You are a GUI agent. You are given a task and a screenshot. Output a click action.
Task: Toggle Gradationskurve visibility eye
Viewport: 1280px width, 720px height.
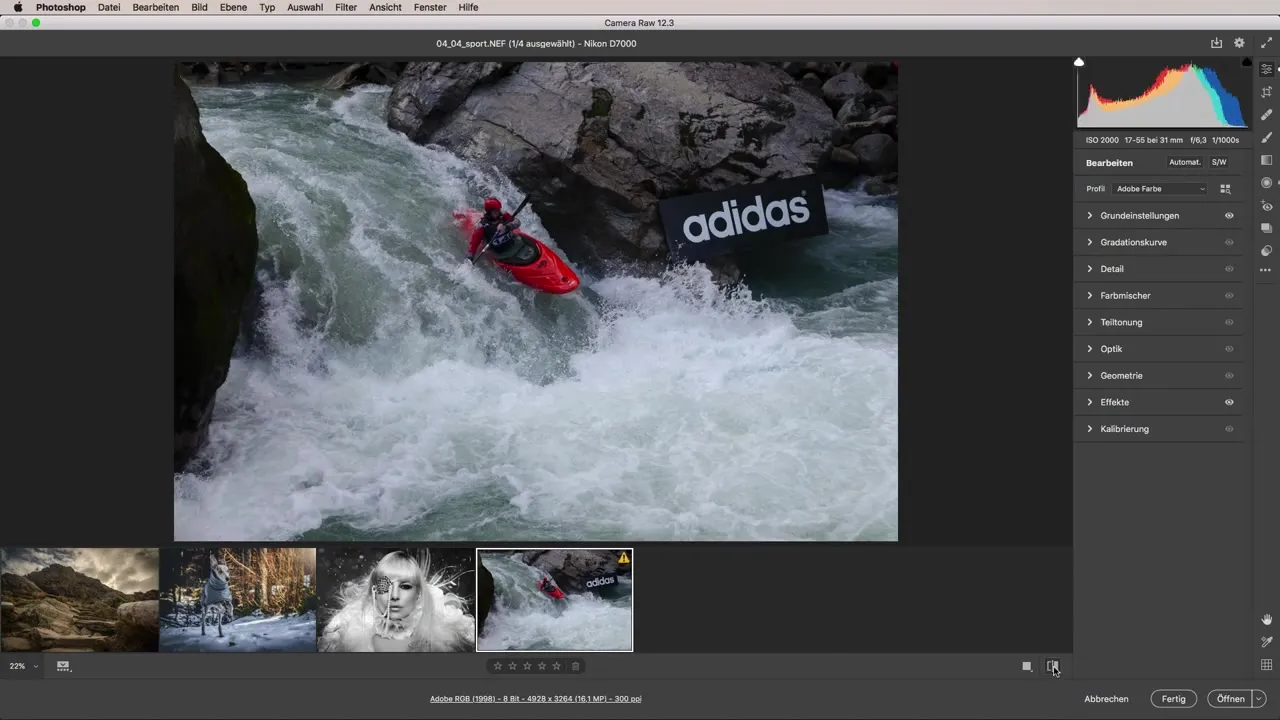click(1229, 242)
